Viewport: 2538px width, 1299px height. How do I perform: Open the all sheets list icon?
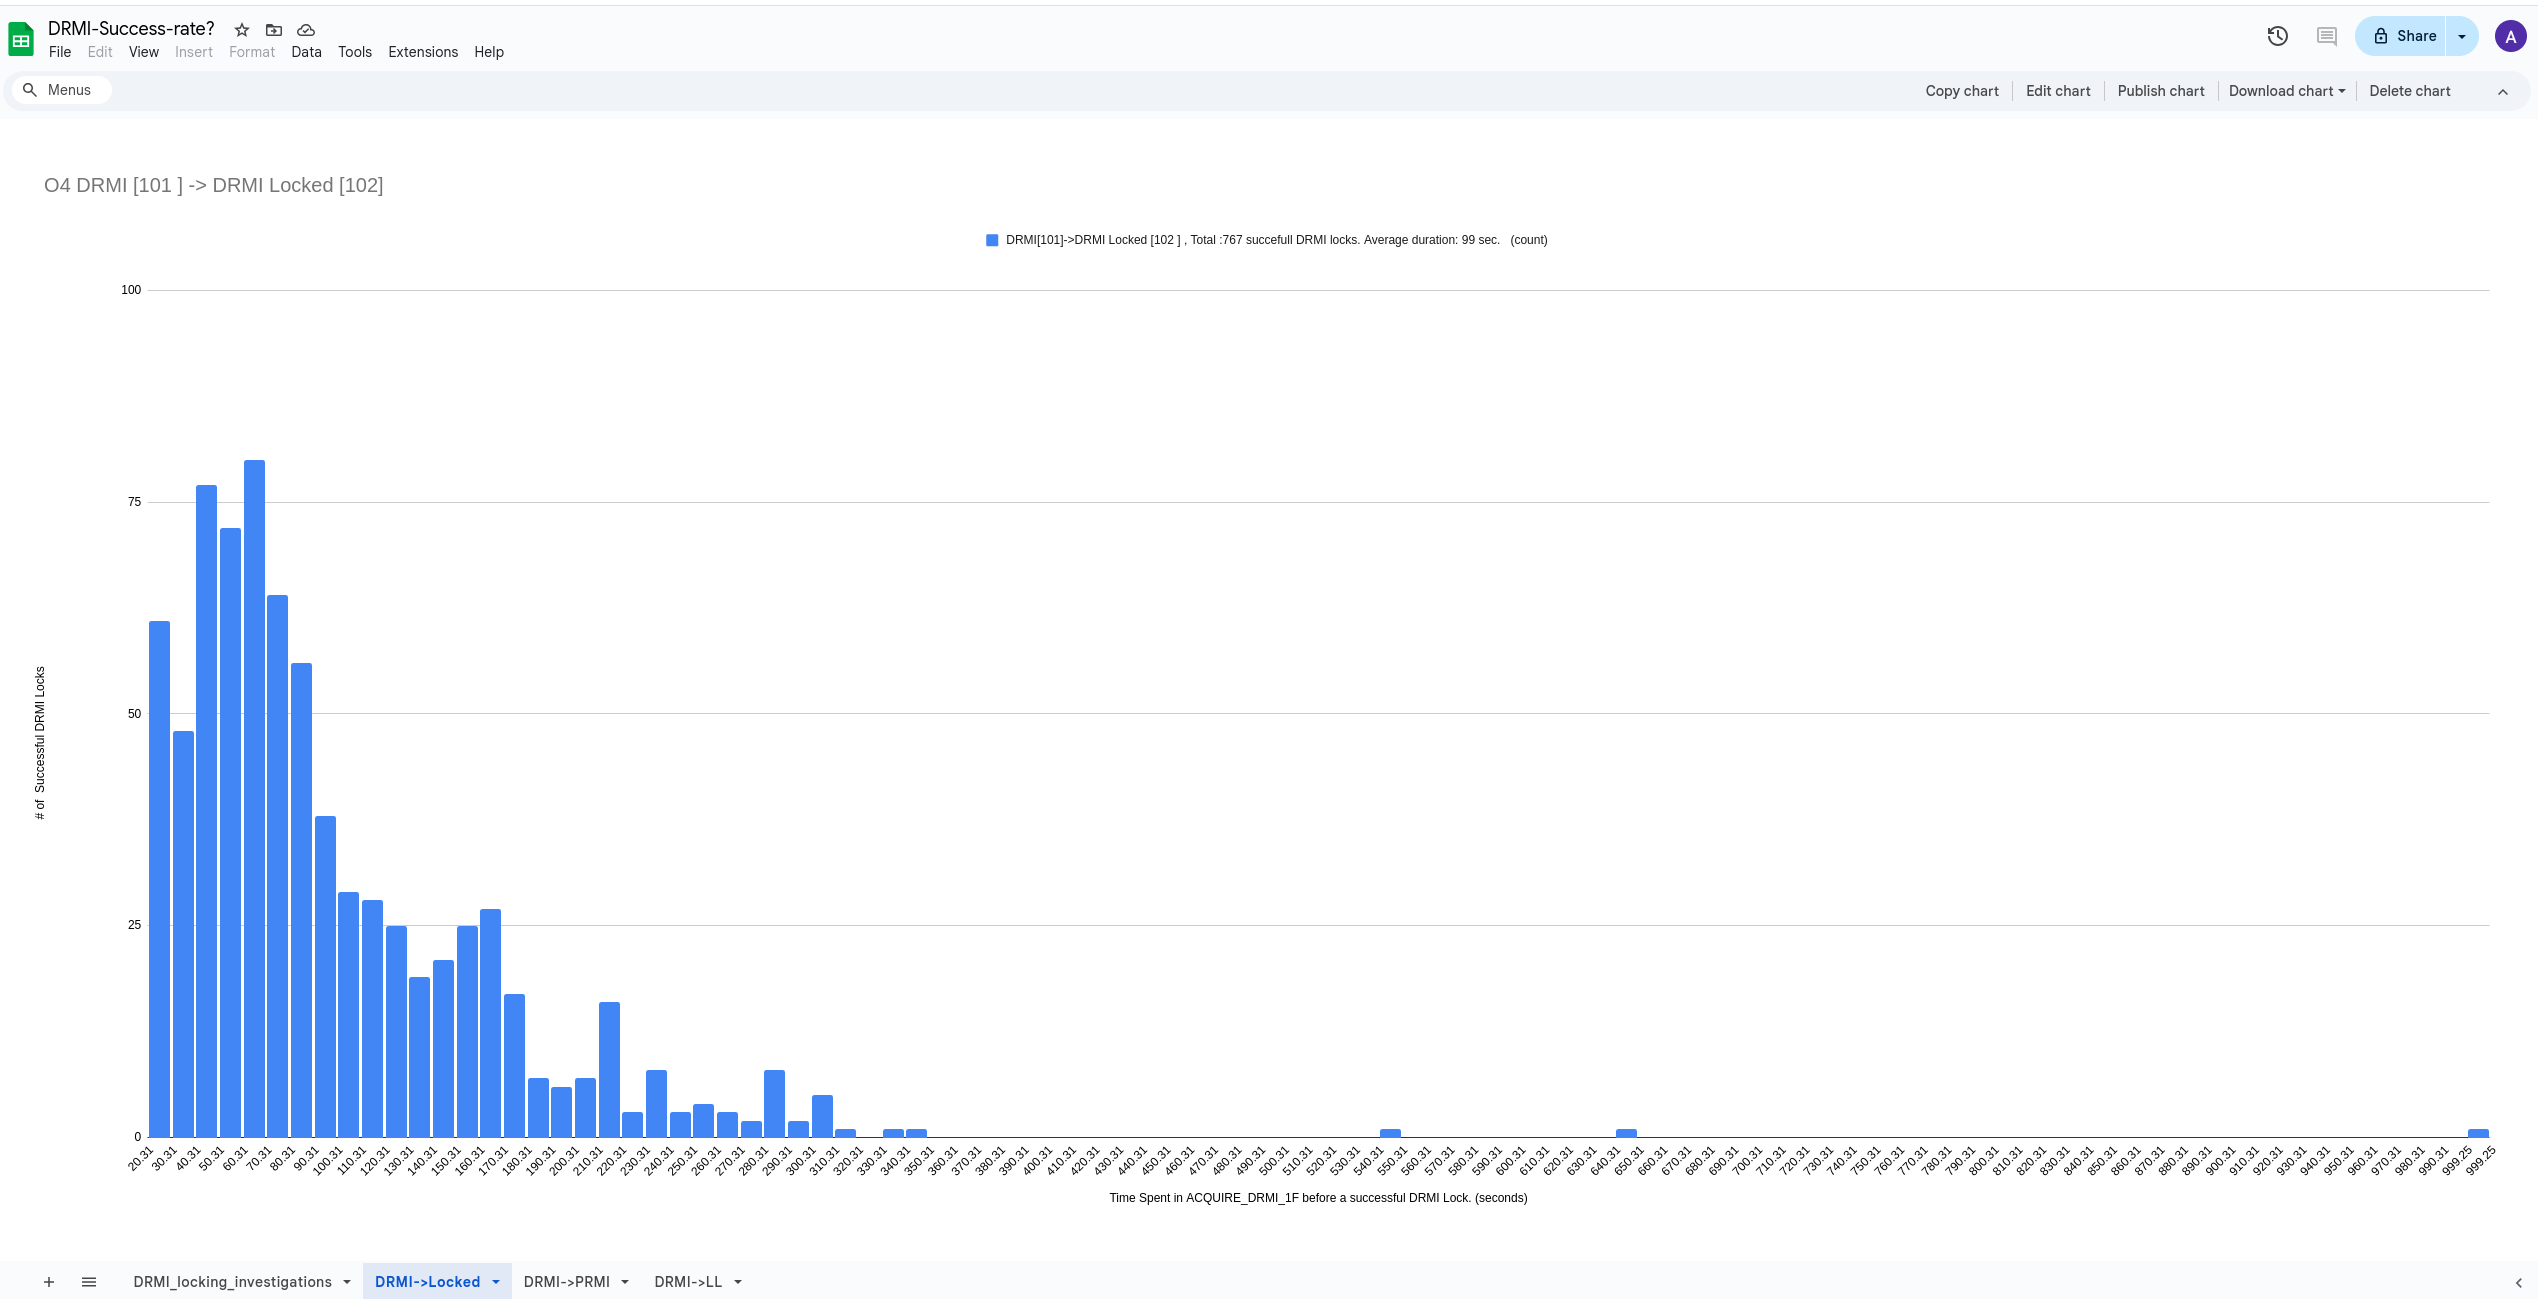(x=89, y=1282)
